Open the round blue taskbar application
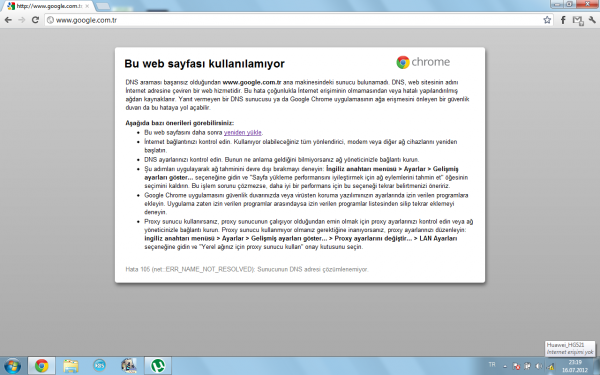Image resolution: width=600 pixels, height=375 pixels. click(100, 365)
